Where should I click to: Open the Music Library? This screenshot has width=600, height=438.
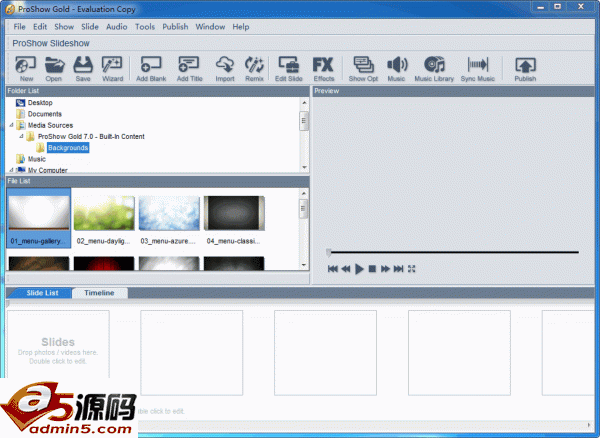(434, 69)
